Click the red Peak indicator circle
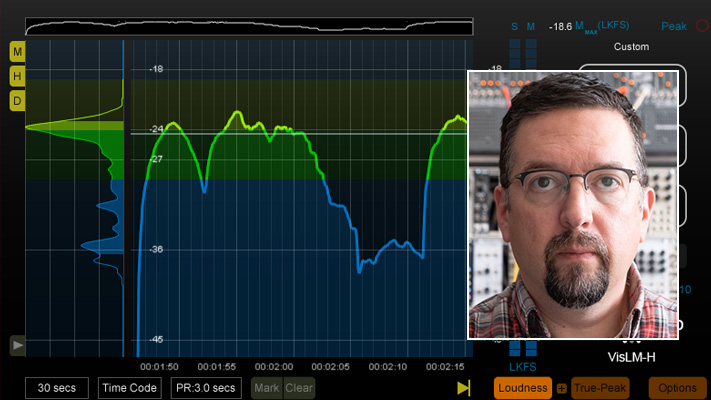Image resolution: width=711 pixels, height=400 pixels. tap(701, 26)
